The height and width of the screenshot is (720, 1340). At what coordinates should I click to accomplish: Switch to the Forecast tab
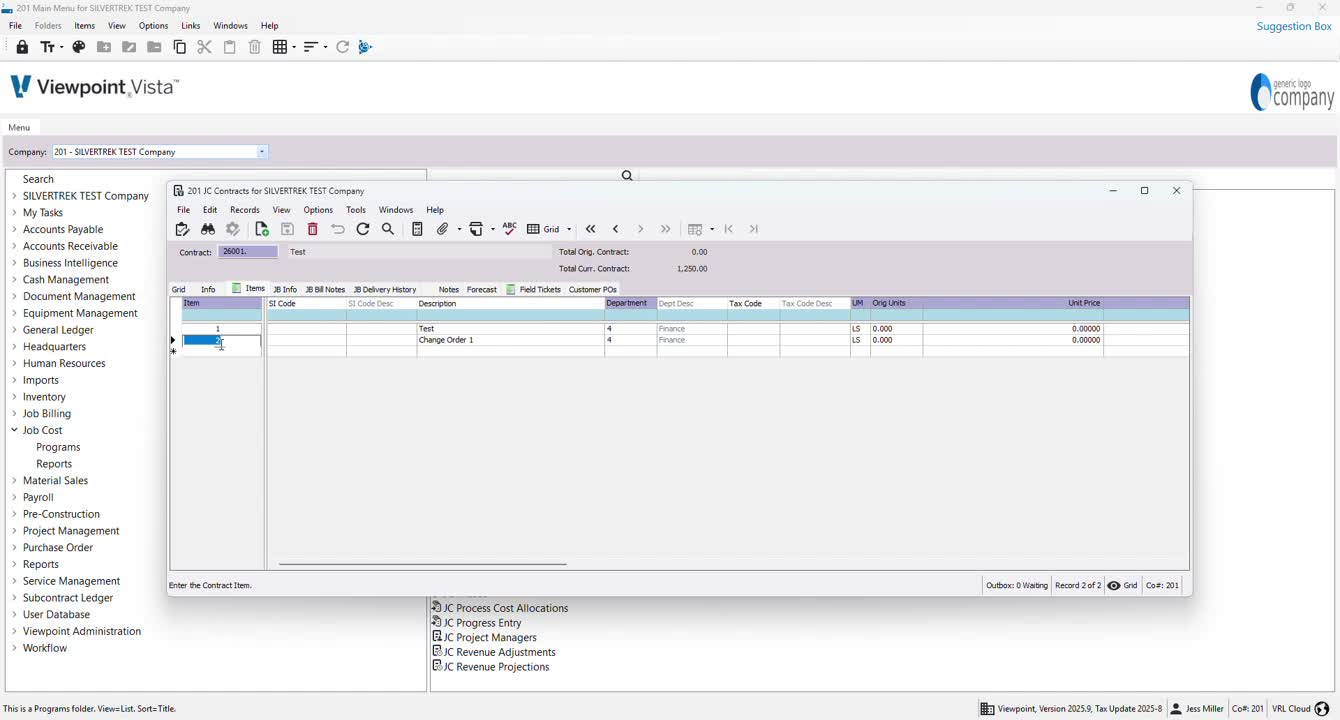point(482,290)
